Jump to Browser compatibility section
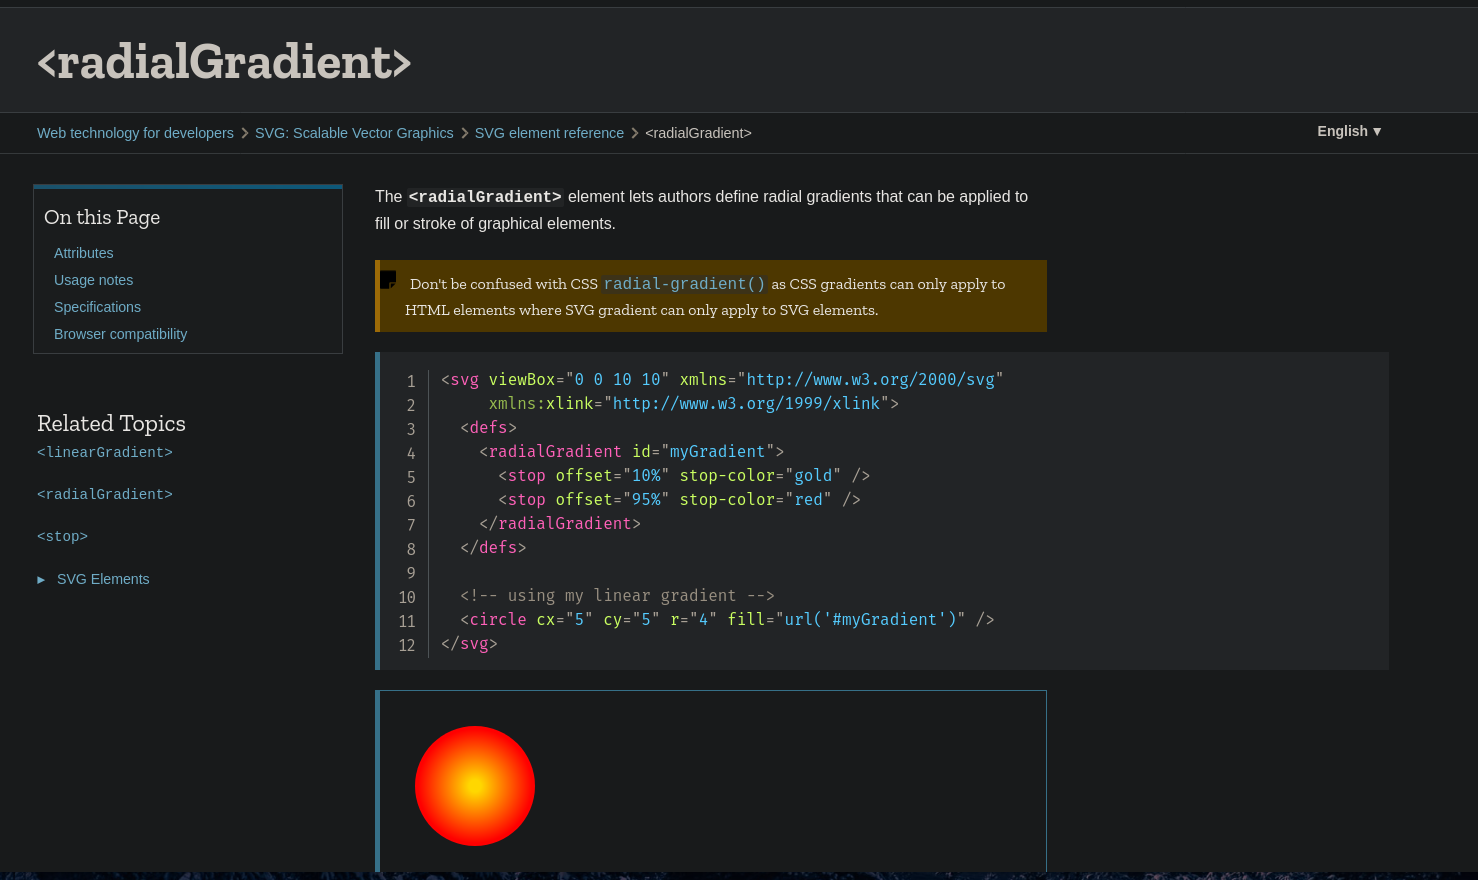 (120, 334)
